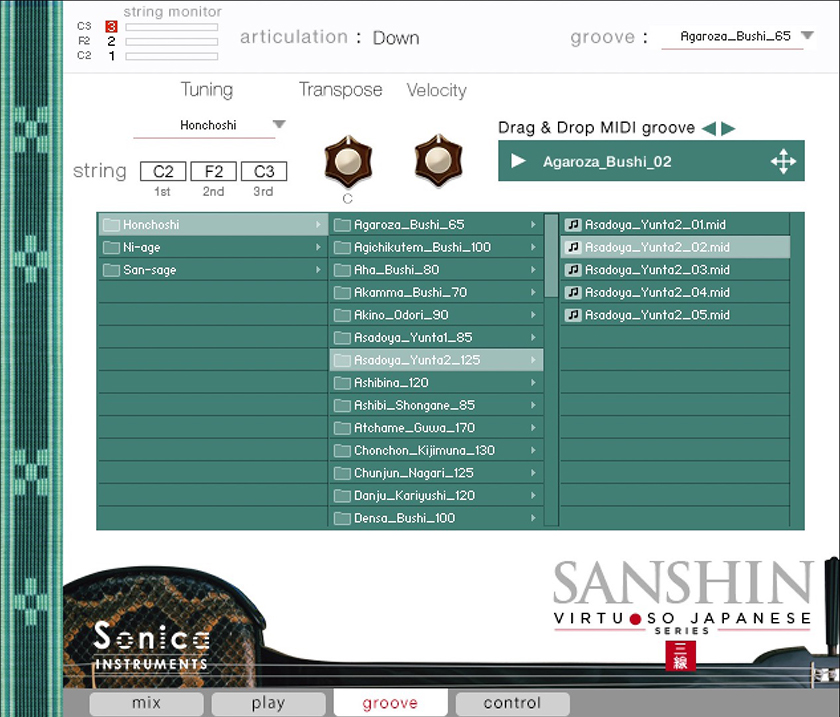840x717 pixels.
Task: Click folder icon beside Atchame_Guwa_170
Action: tap(342, 428)
